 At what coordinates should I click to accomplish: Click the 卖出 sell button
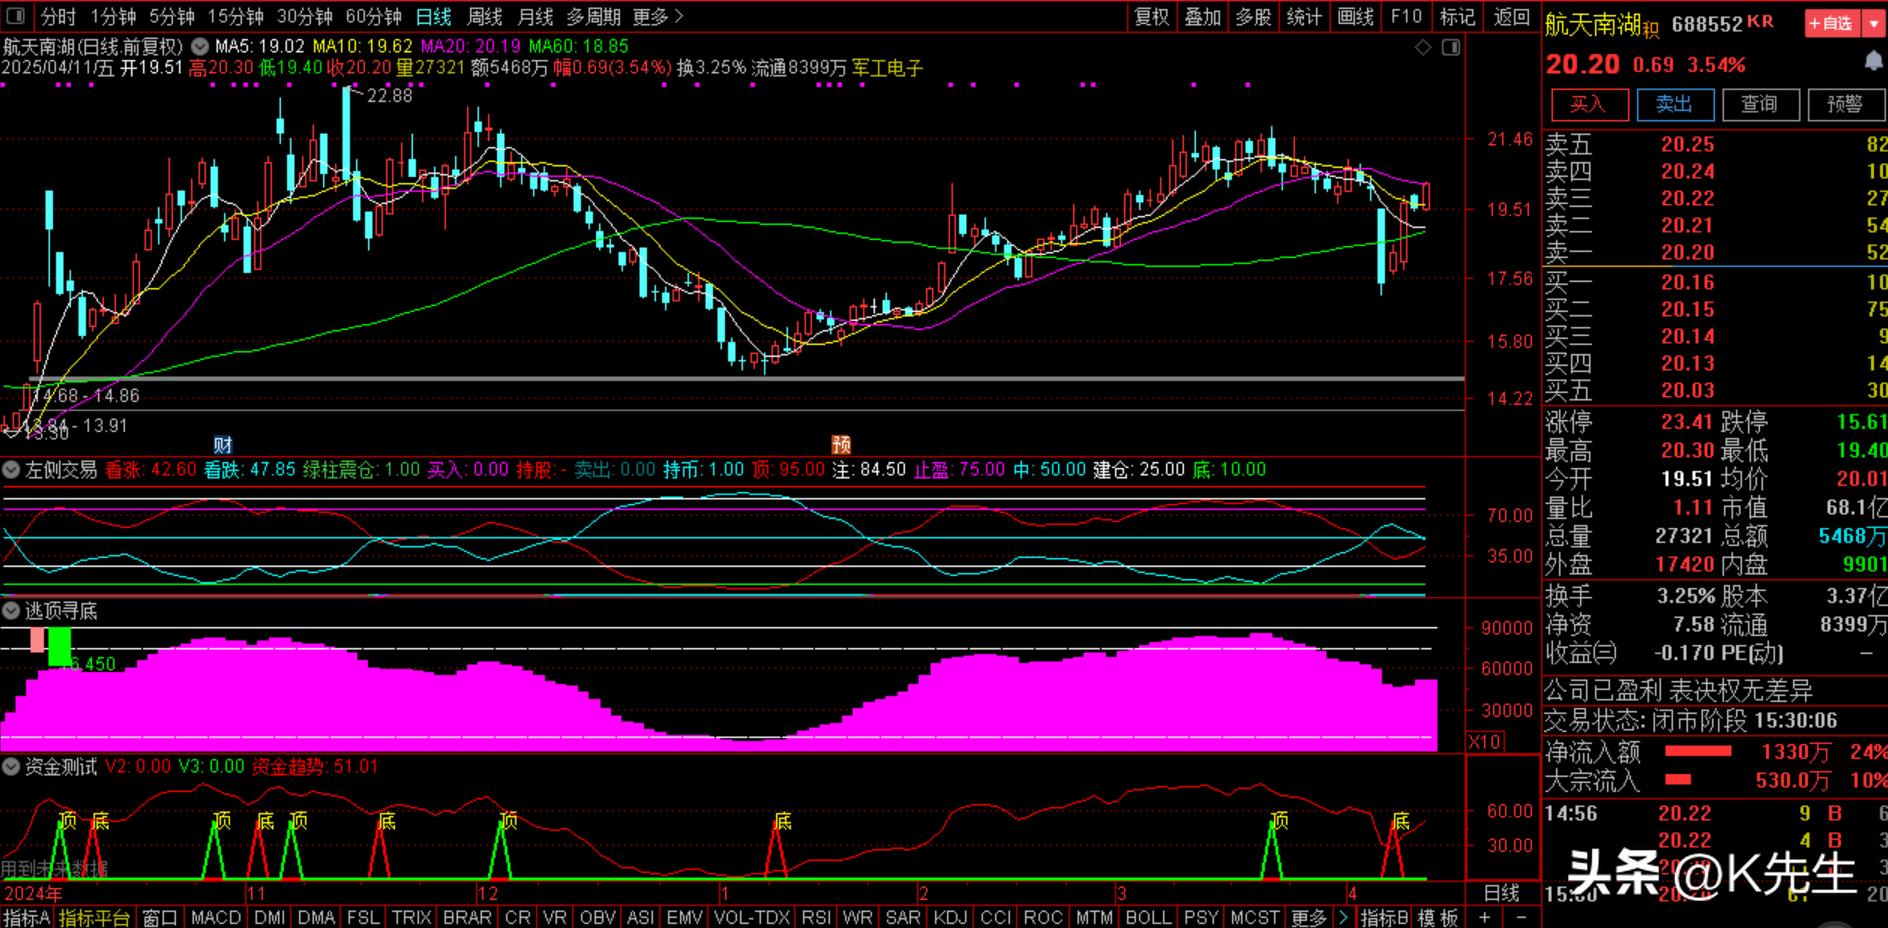coord(1675,104)
